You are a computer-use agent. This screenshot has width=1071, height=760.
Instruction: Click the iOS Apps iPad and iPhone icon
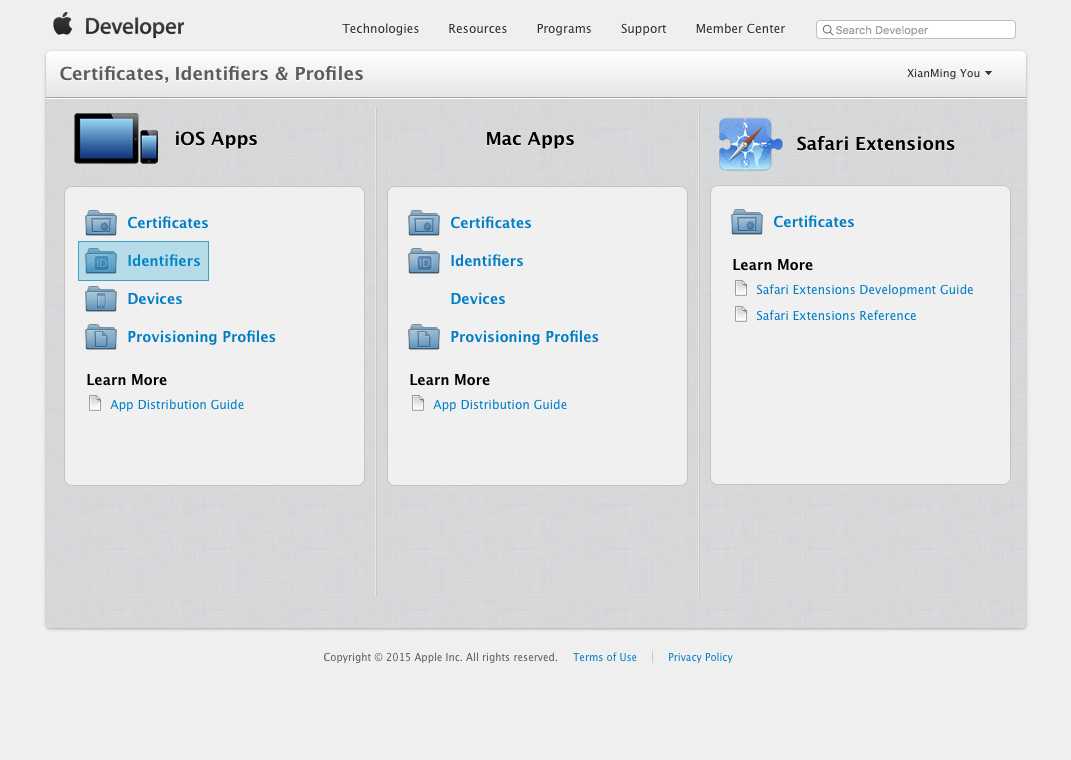coord(116,139)
